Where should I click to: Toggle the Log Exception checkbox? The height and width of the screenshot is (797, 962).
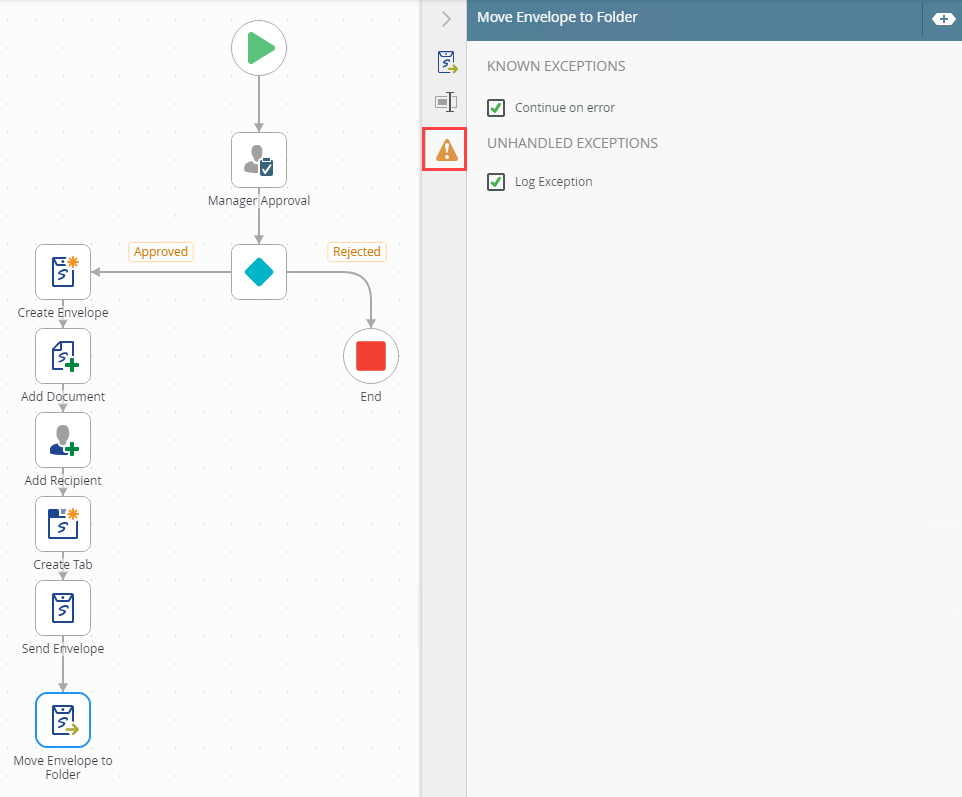point(496,182)
